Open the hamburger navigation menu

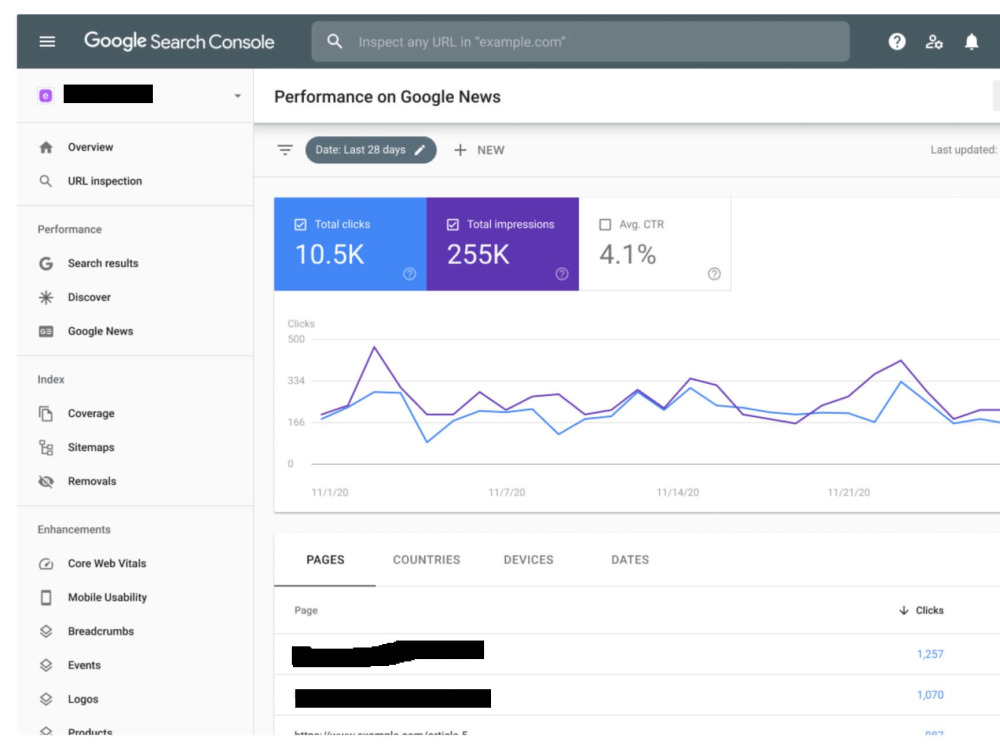(x=47, y=41)
